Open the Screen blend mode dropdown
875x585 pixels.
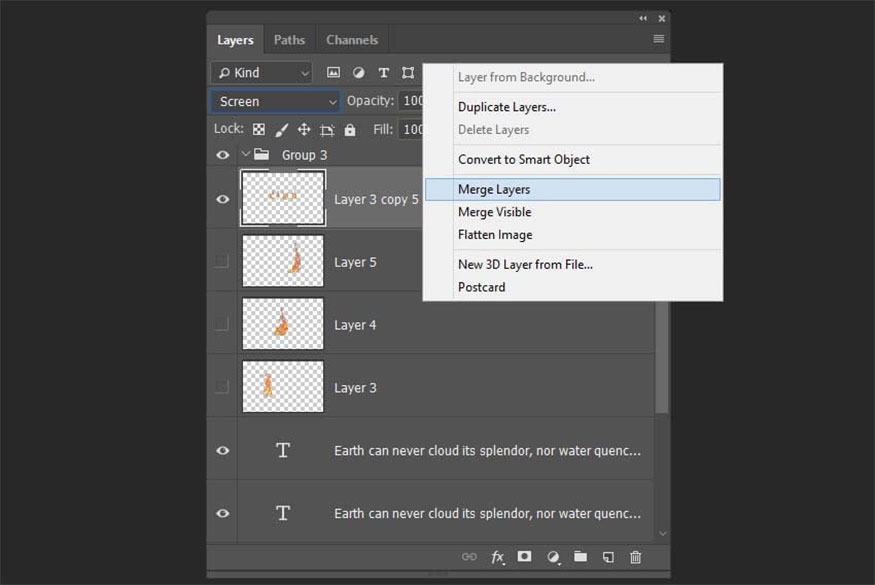coord(276,101)
